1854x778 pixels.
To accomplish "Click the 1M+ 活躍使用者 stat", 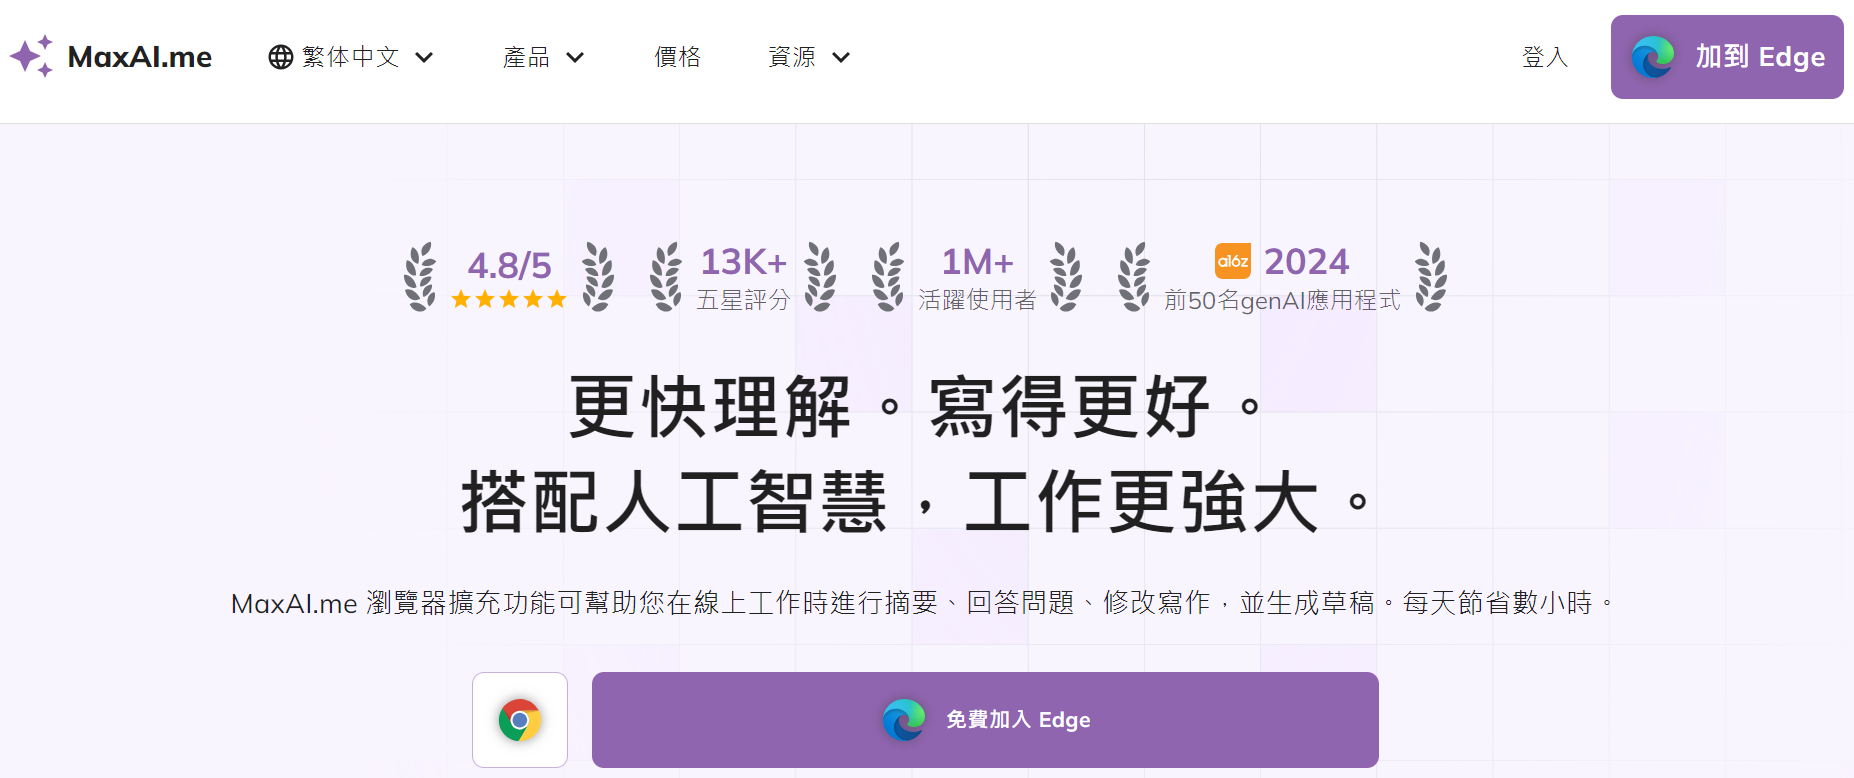I will point(977,278).
